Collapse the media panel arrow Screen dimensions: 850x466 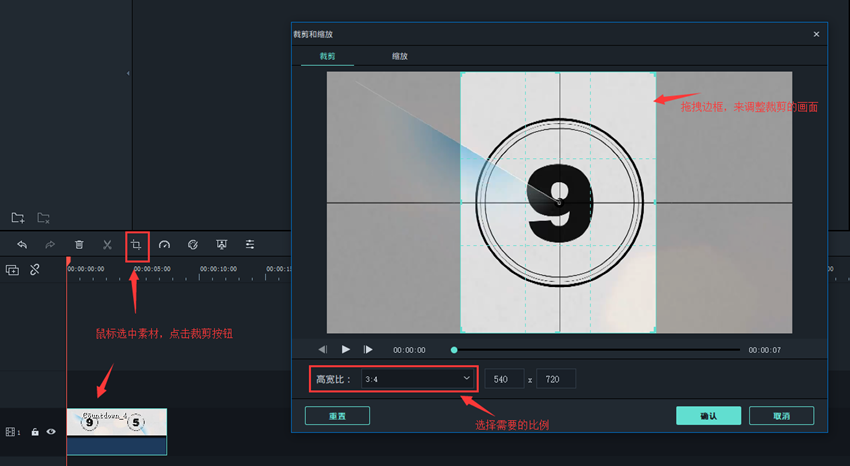(128, 73)
